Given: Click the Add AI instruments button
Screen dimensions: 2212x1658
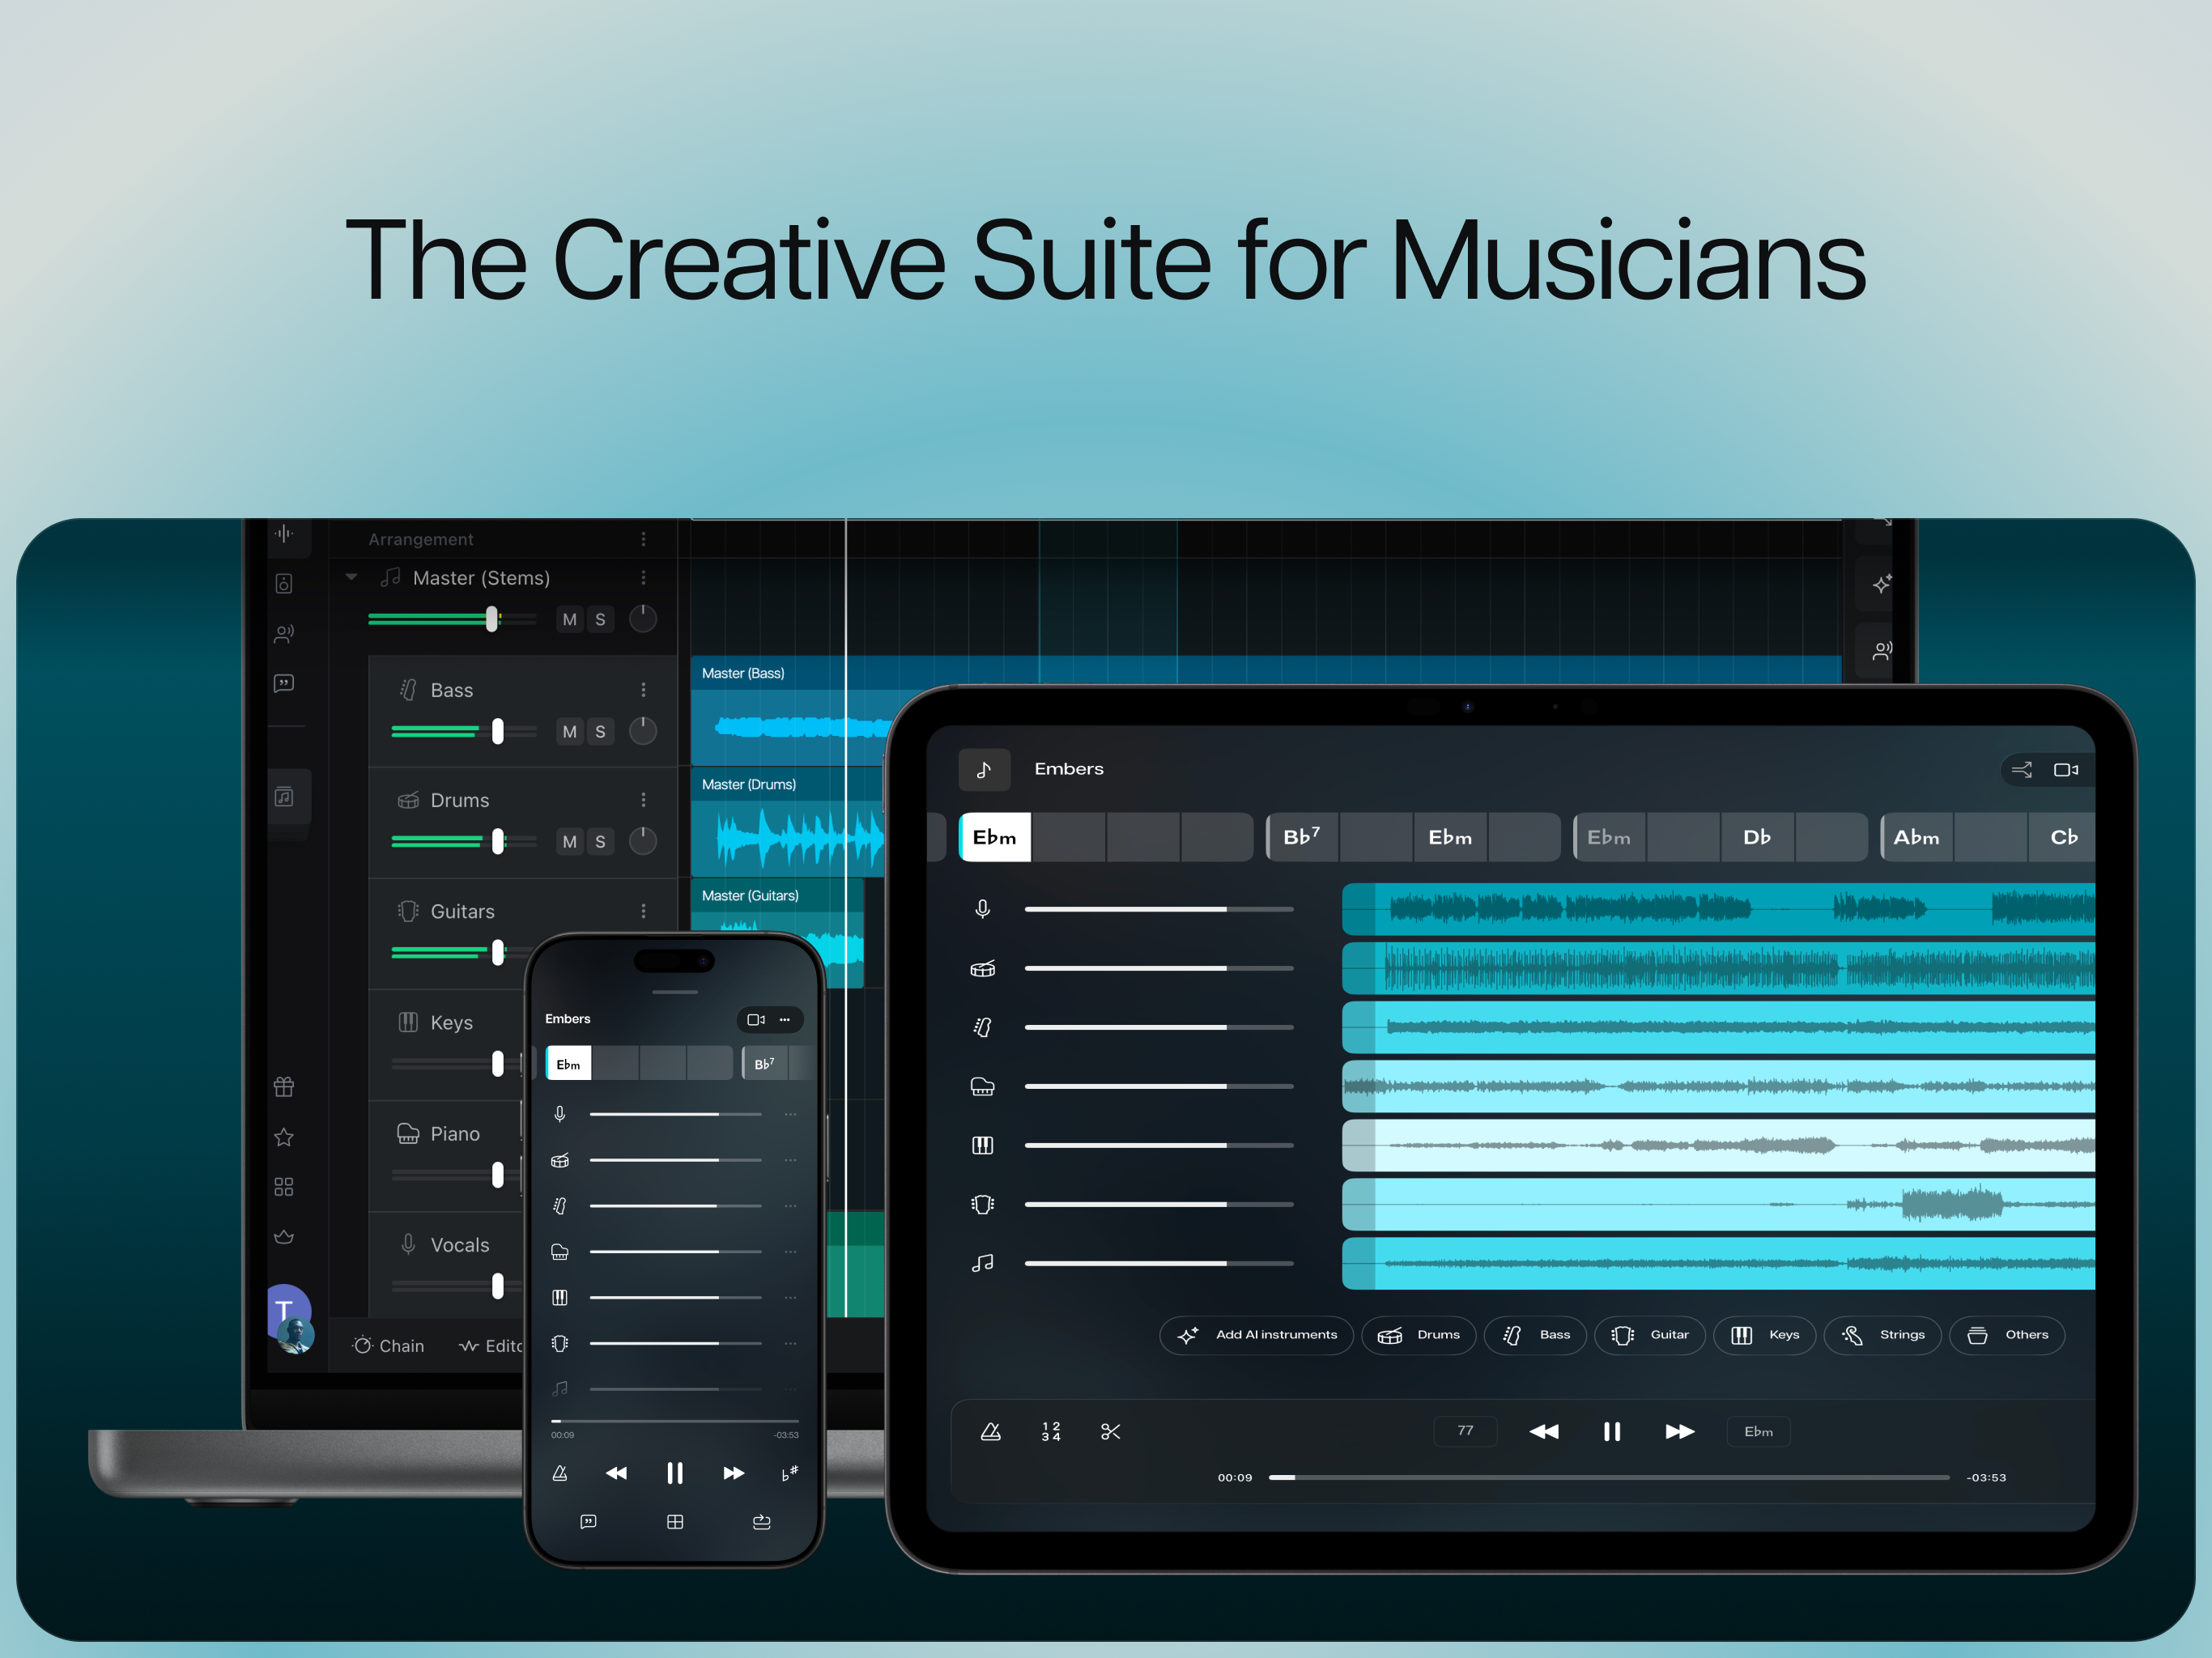Looking at the screenshot, I should (1256, 1335).
